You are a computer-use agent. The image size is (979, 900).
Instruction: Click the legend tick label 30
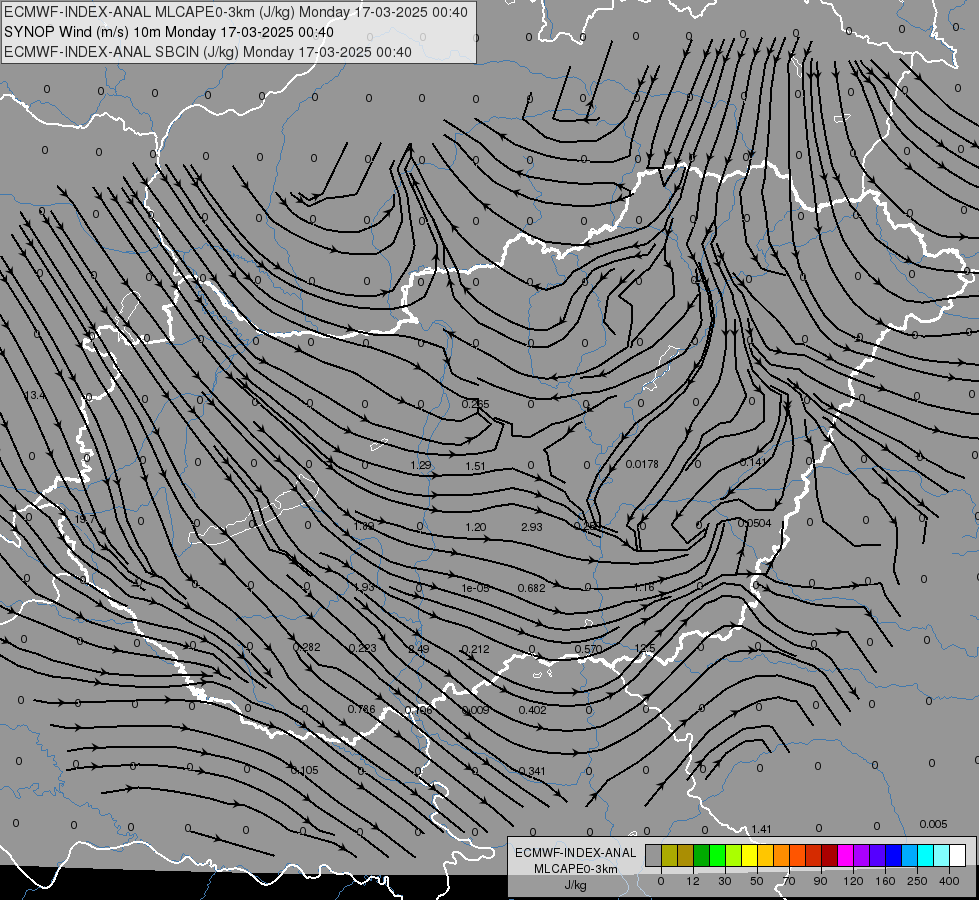pos(725,881)
